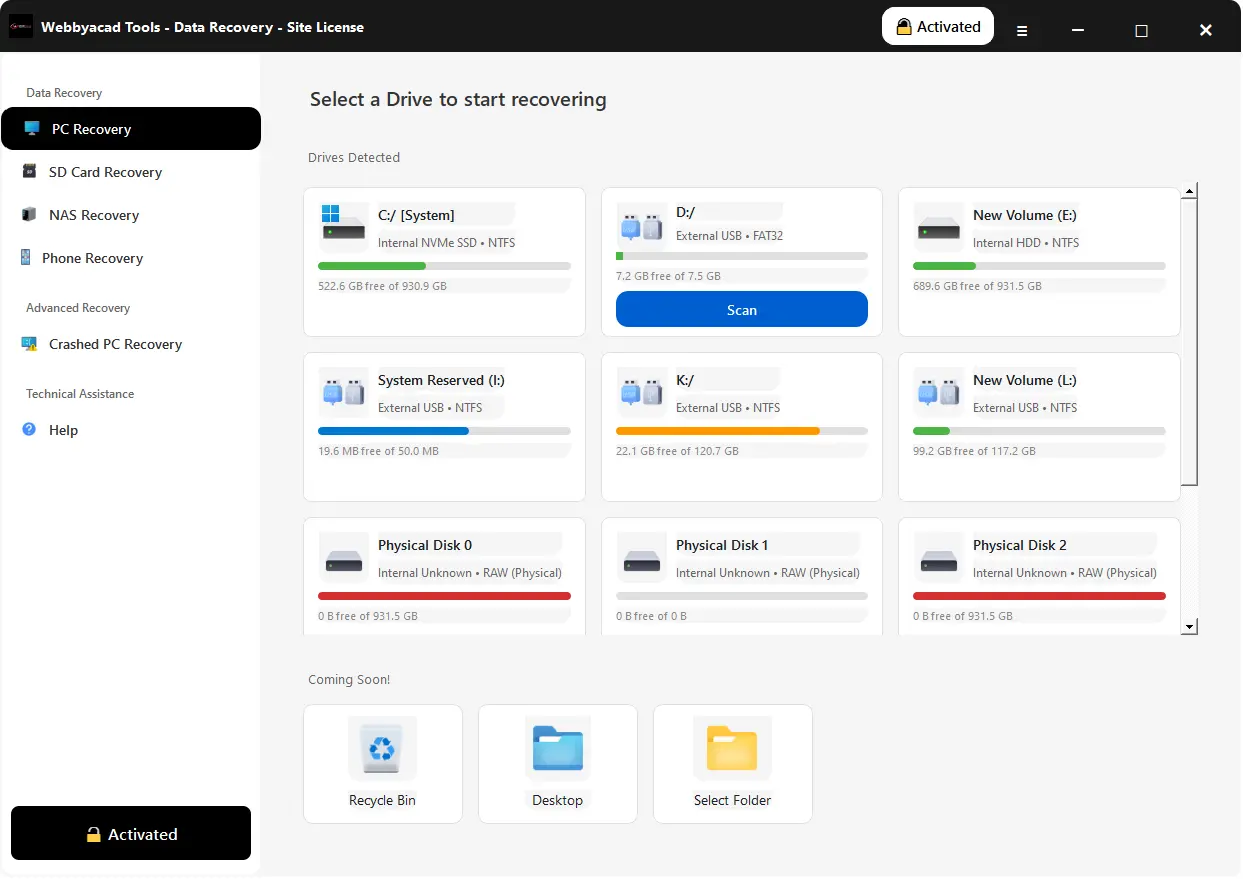The width and height of the screenshot is (1243, 879).
Task: Open the NAS Recovery section
Action: point(94,215)
